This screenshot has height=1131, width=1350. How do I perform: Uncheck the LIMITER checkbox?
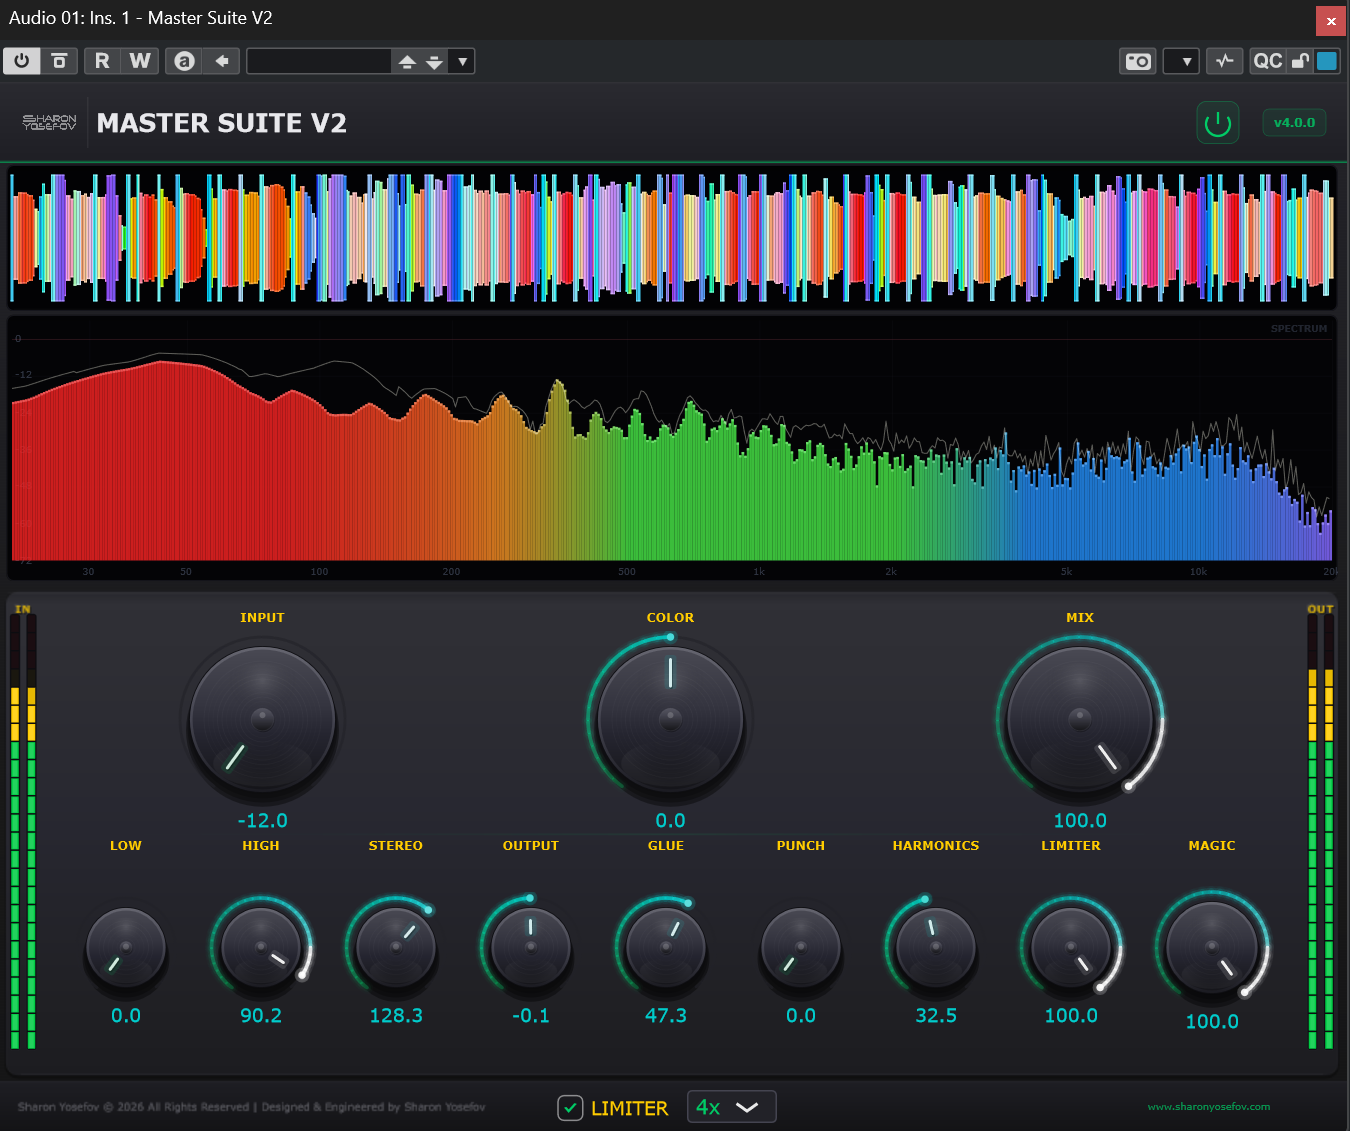pos(570,1108)
